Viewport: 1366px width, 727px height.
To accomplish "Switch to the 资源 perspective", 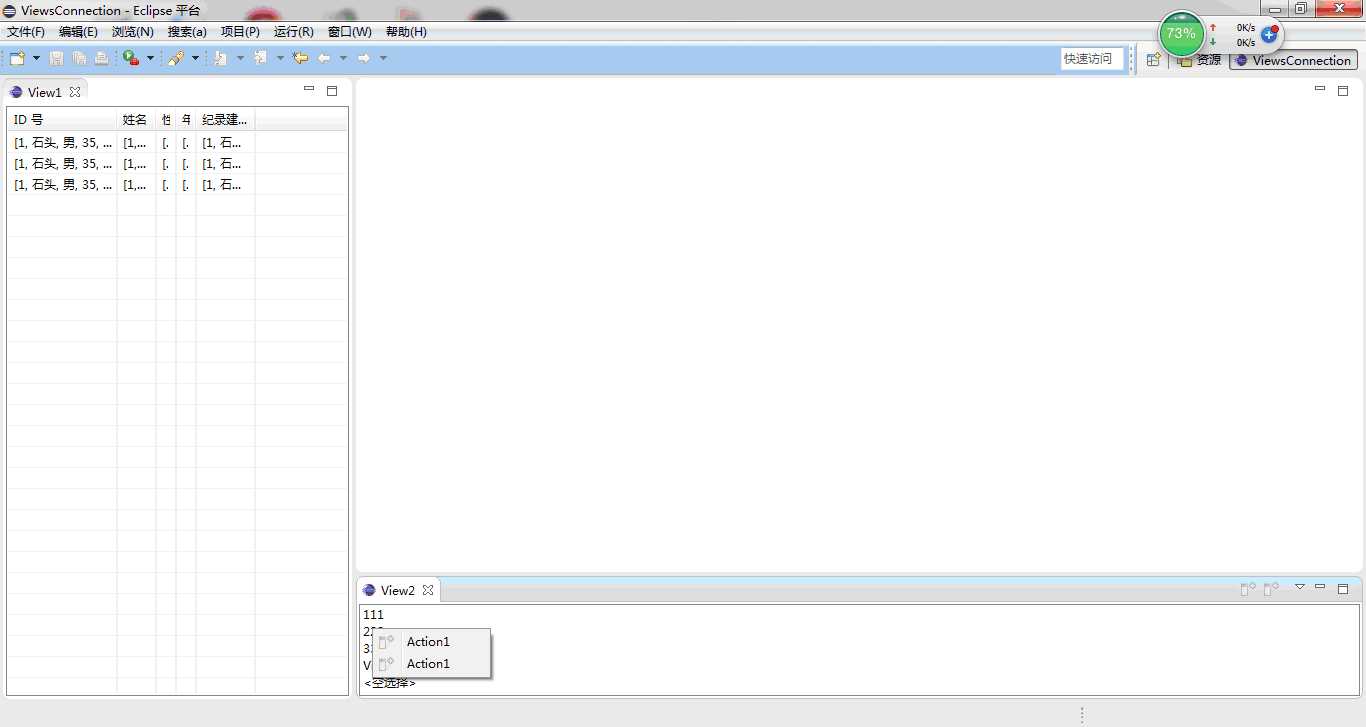I will click(x=1199, y=60).
